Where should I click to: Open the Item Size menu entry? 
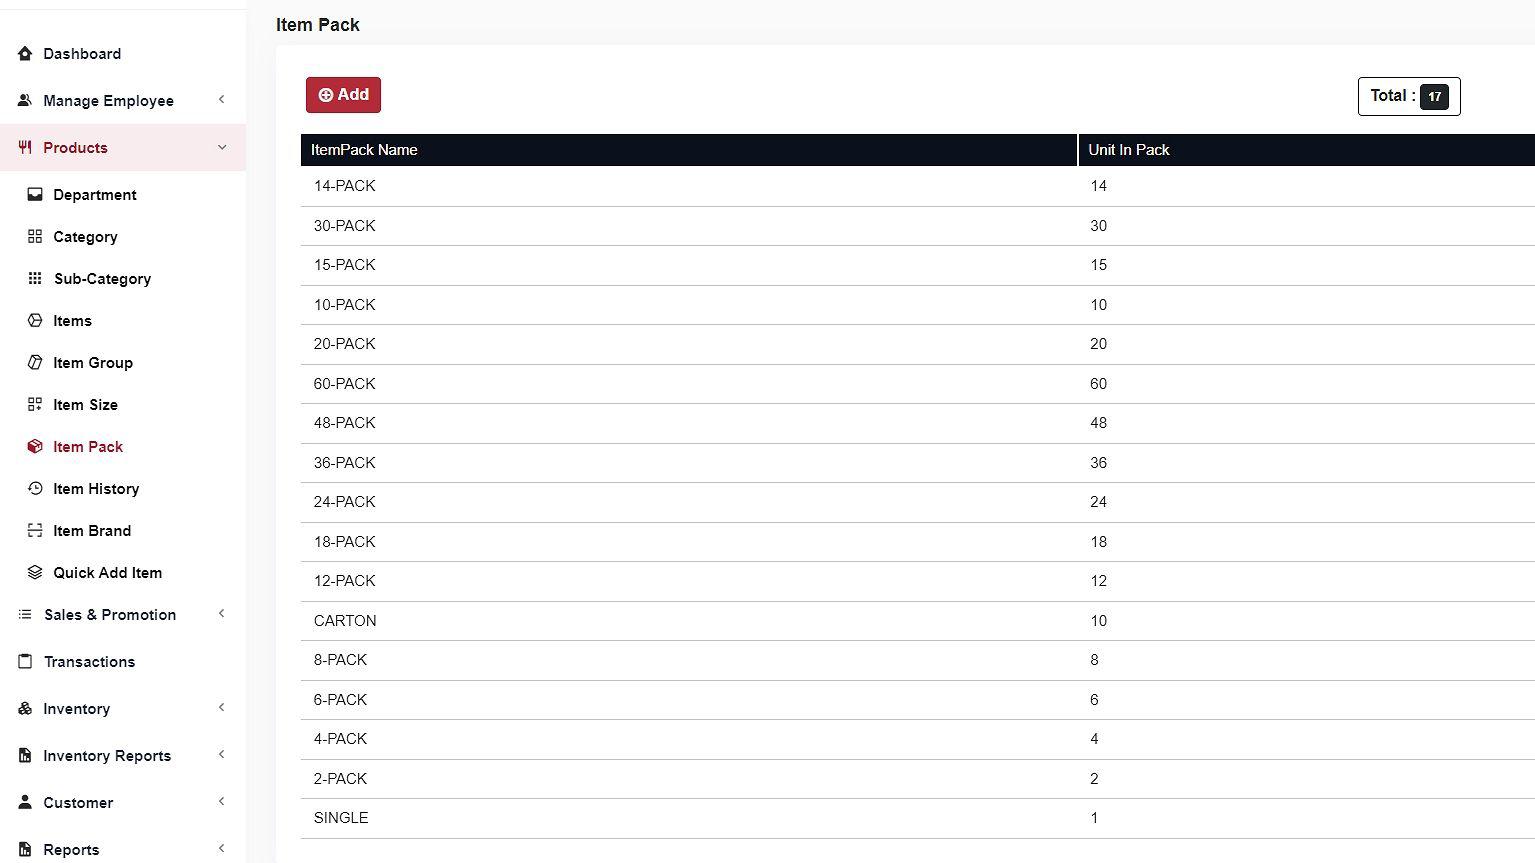85,405
